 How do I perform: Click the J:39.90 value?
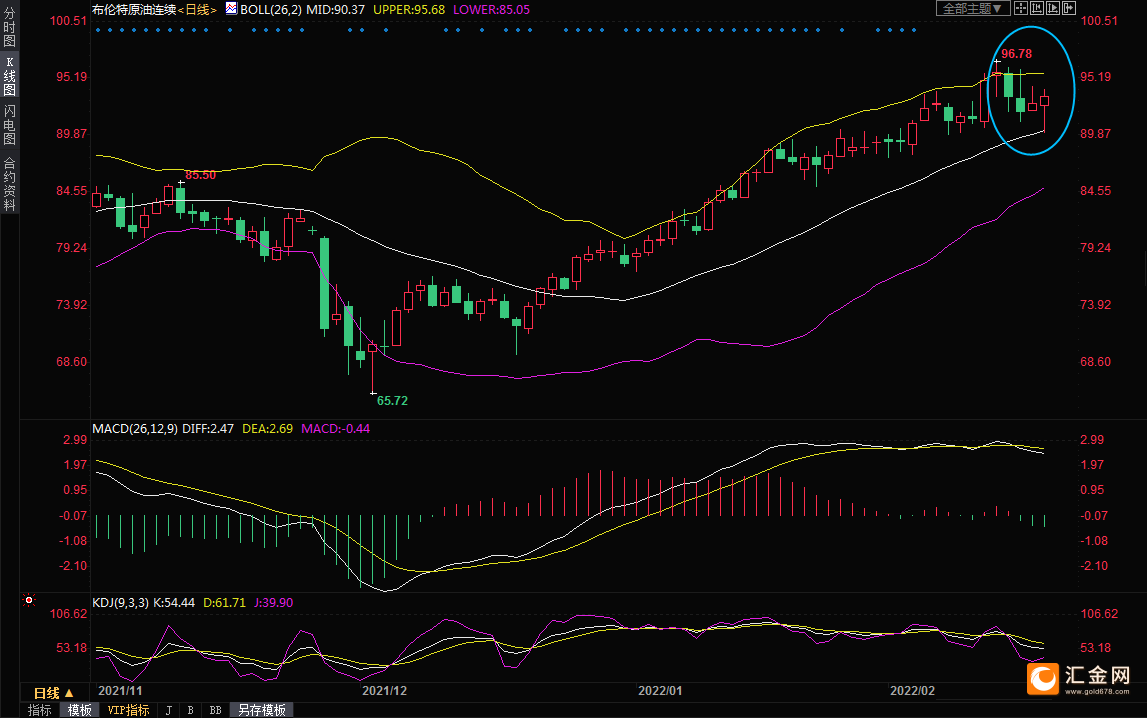click(274, 602)
